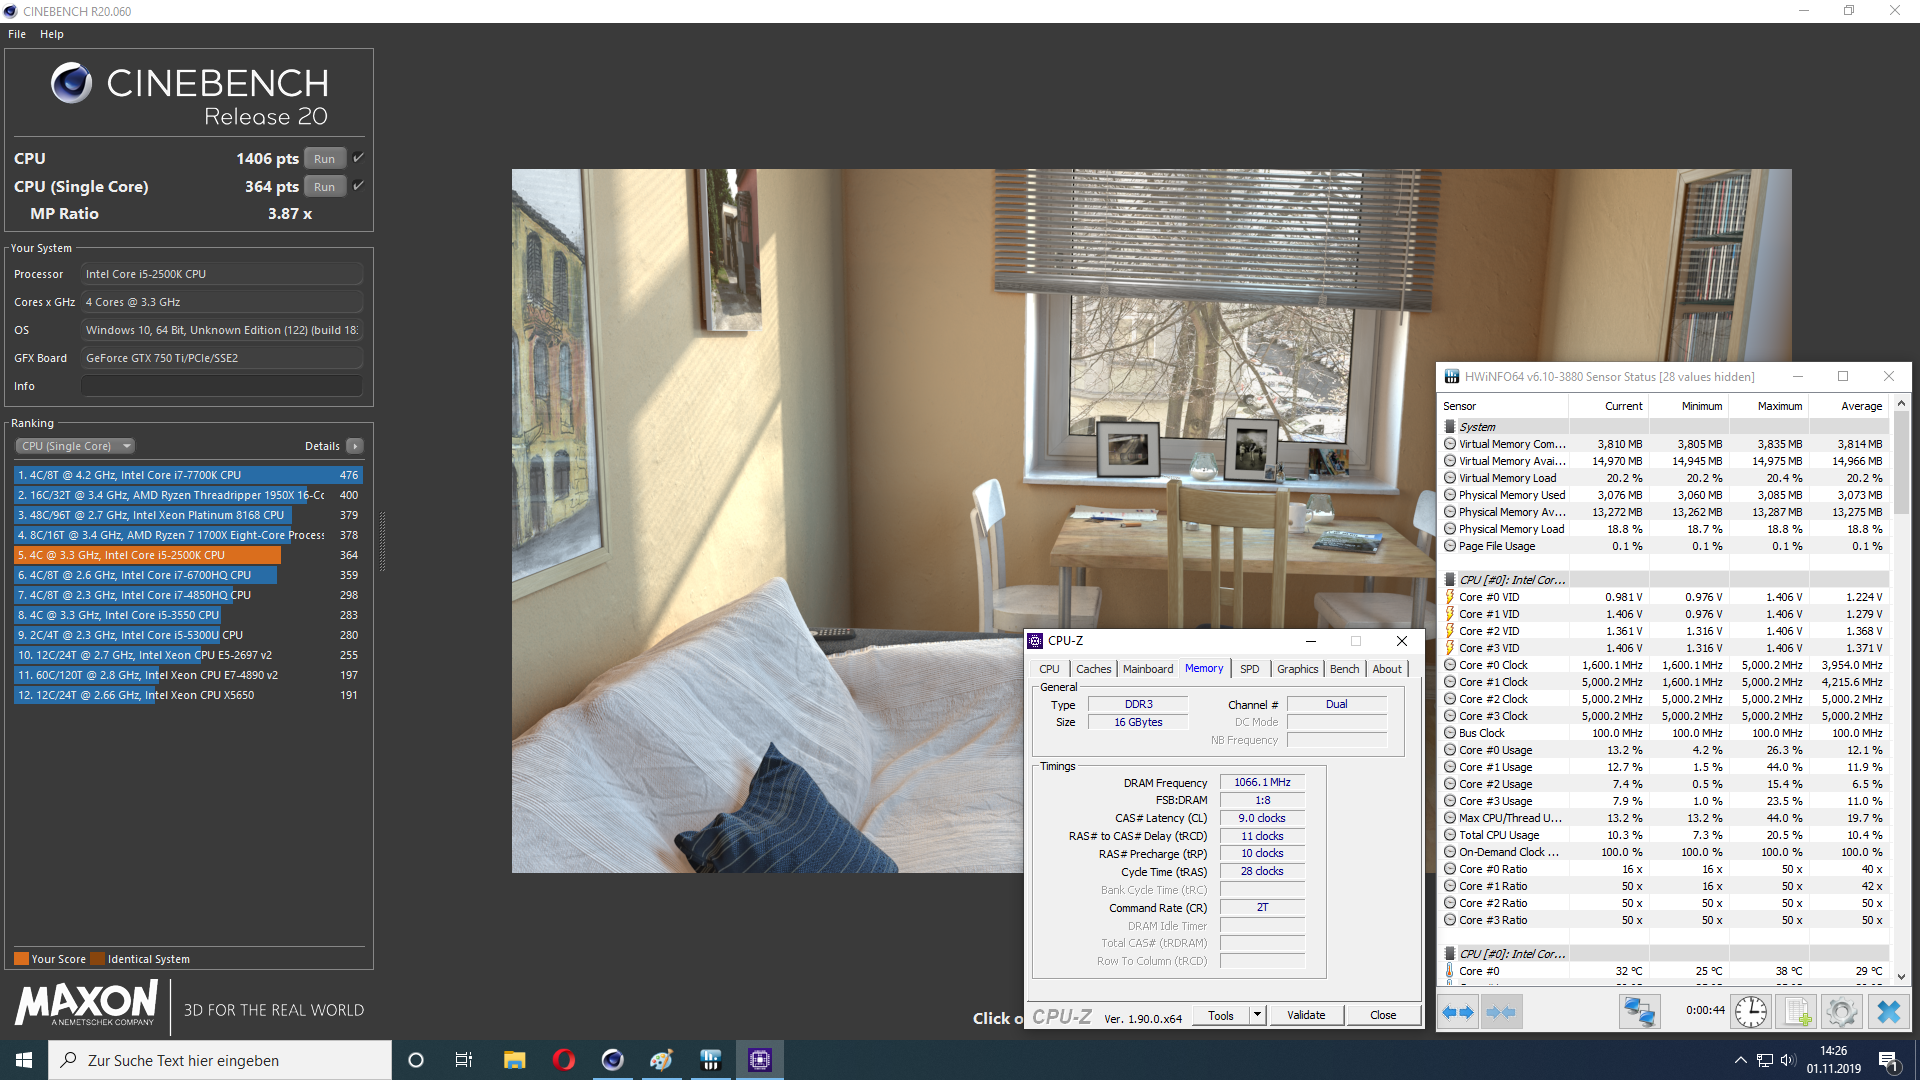
Task: Open CPU-Z from the taskbar
Action: (760, 1060)
